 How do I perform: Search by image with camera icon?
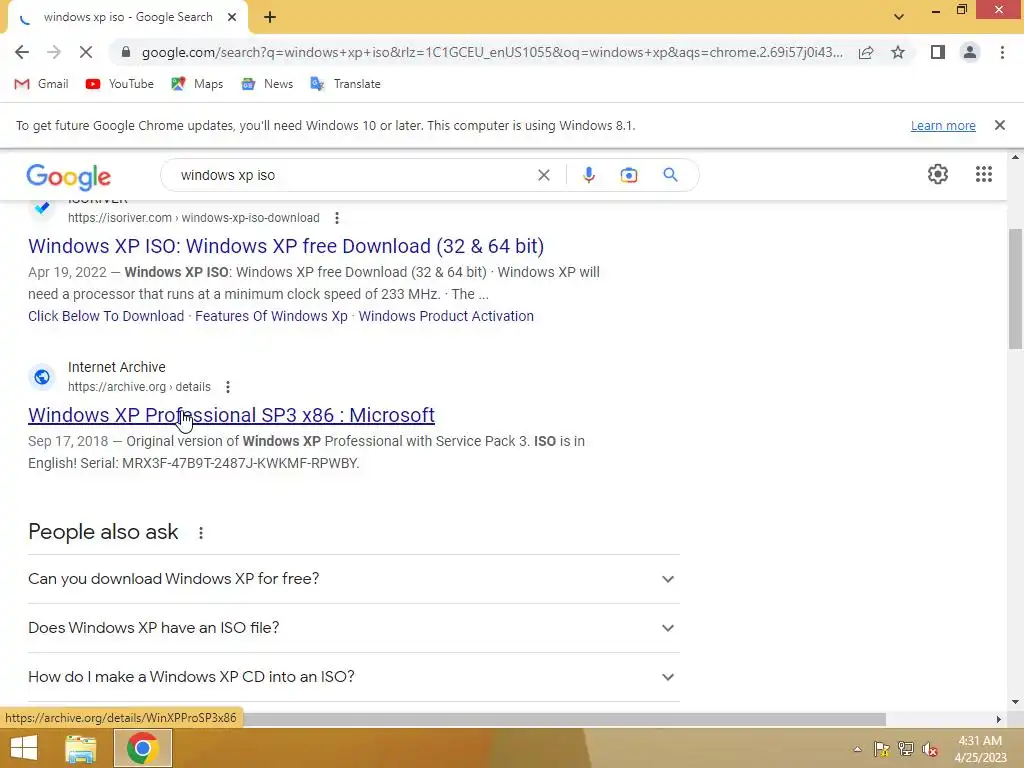[628, 175]
